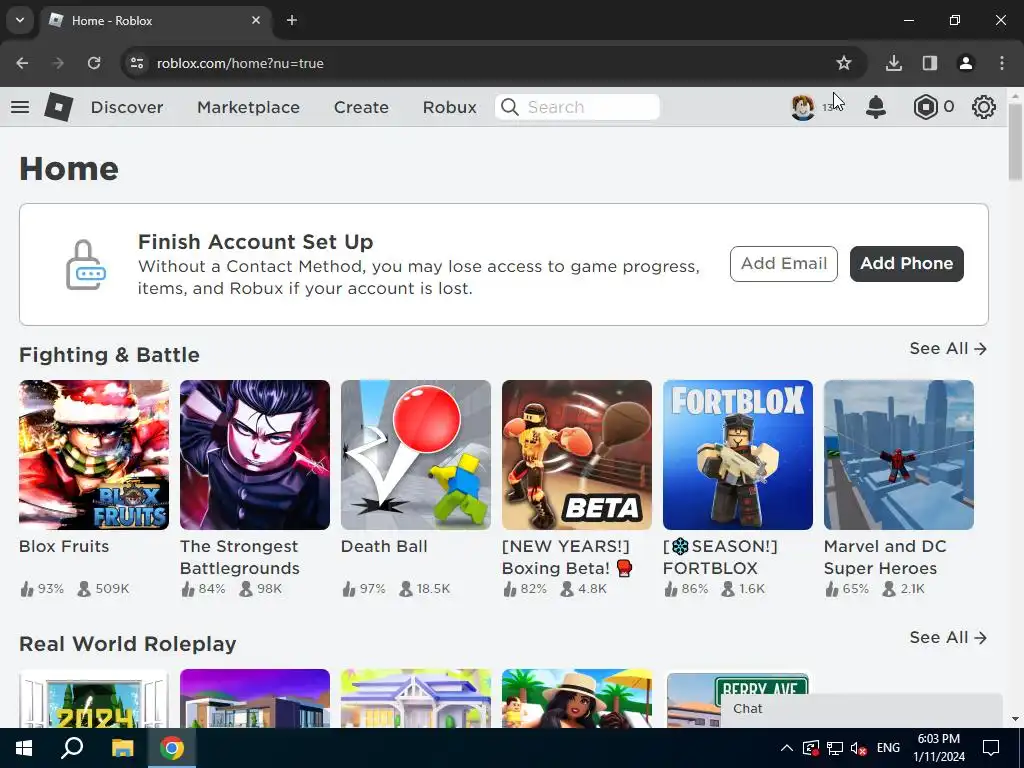Image resolution: width=1024 pixels, height=768 pixels.
Task: Click the Roblox logo icon
Action: pos(59,107)
